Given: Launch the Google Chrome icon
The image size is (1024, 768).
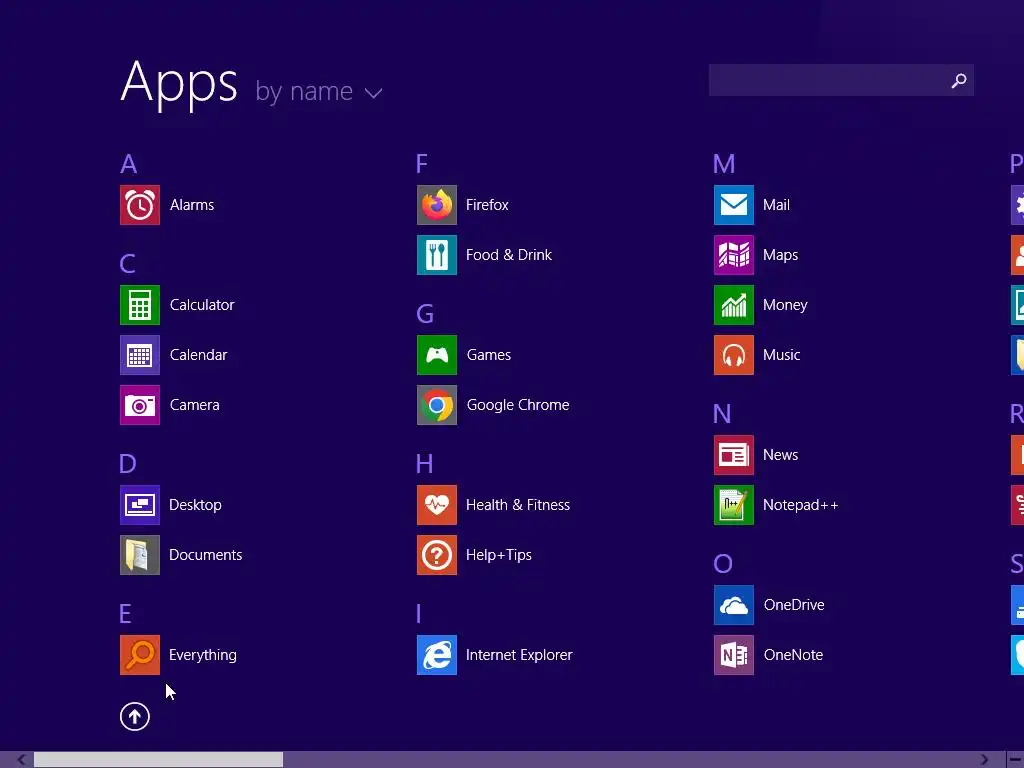Looking at the screenshot, I should pyautogui.click(x=437, y=405).
